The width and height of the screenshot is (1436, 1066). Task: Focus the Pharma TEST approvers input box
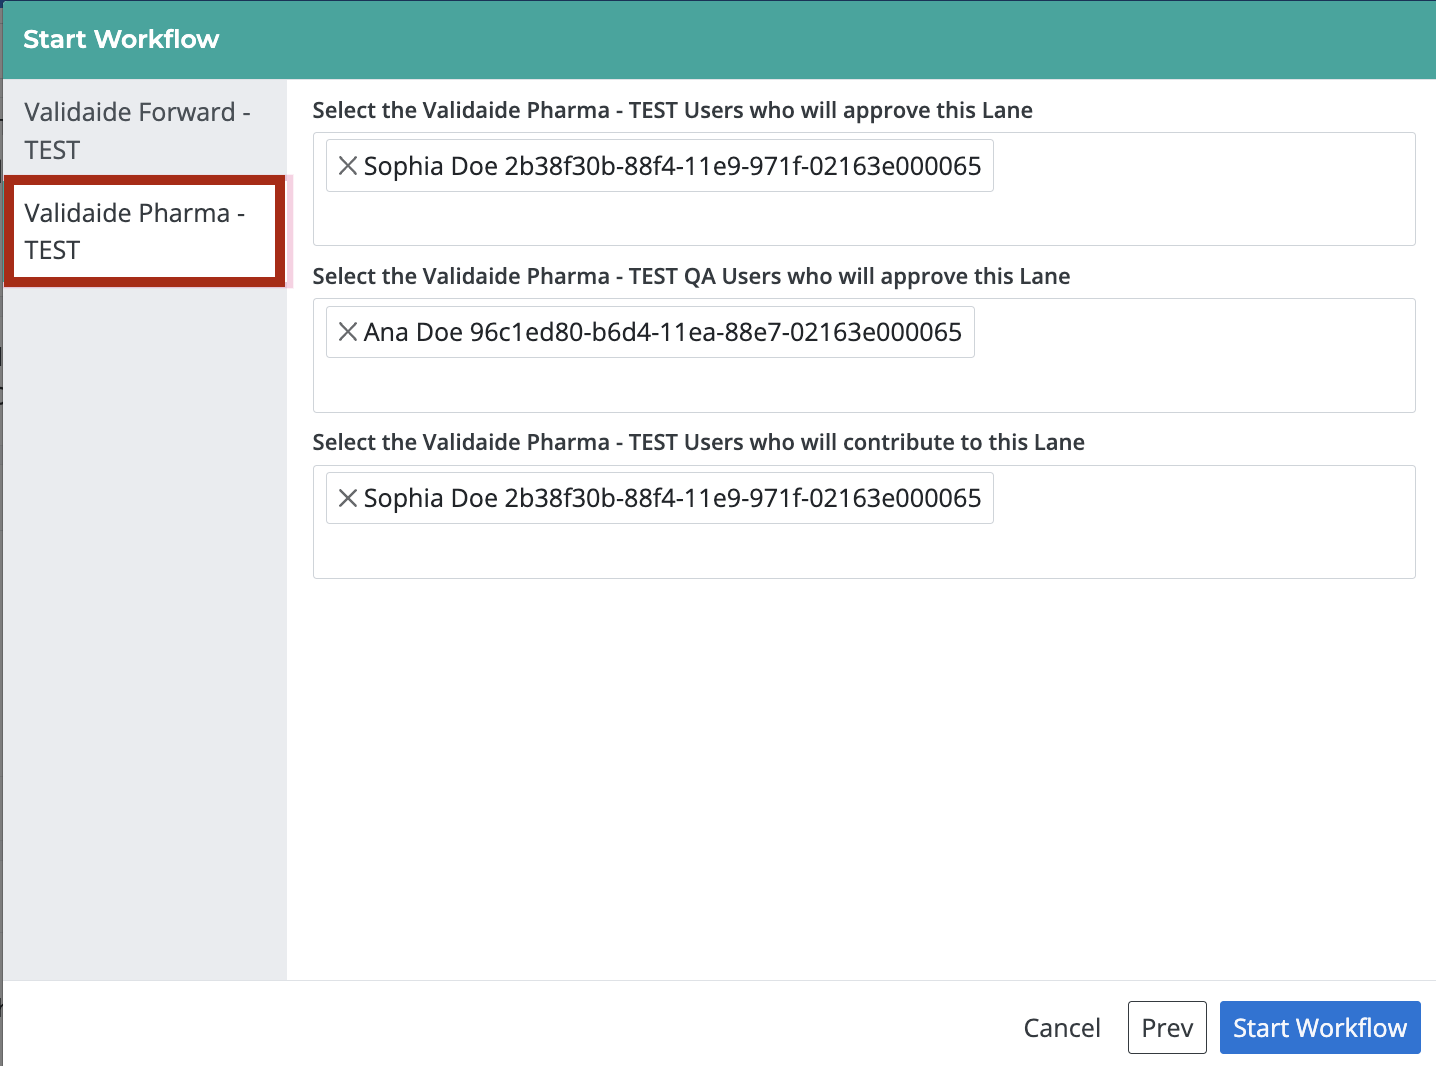coord(864,189)
